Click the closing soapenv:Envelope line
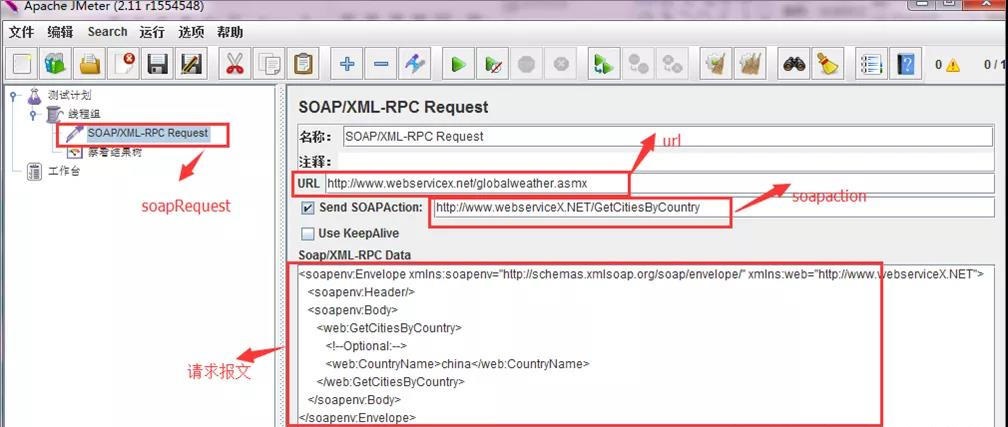 point(357,417)
